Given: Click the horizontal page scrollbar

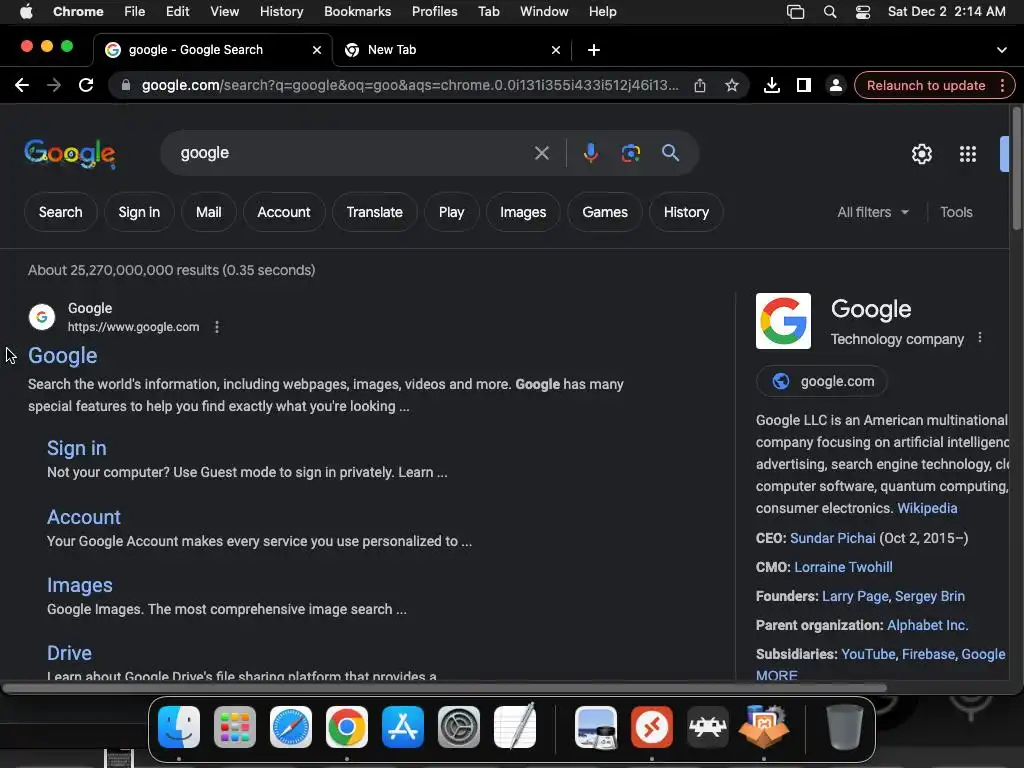Looking at the screenshot, I should click(x=444, y=687).
